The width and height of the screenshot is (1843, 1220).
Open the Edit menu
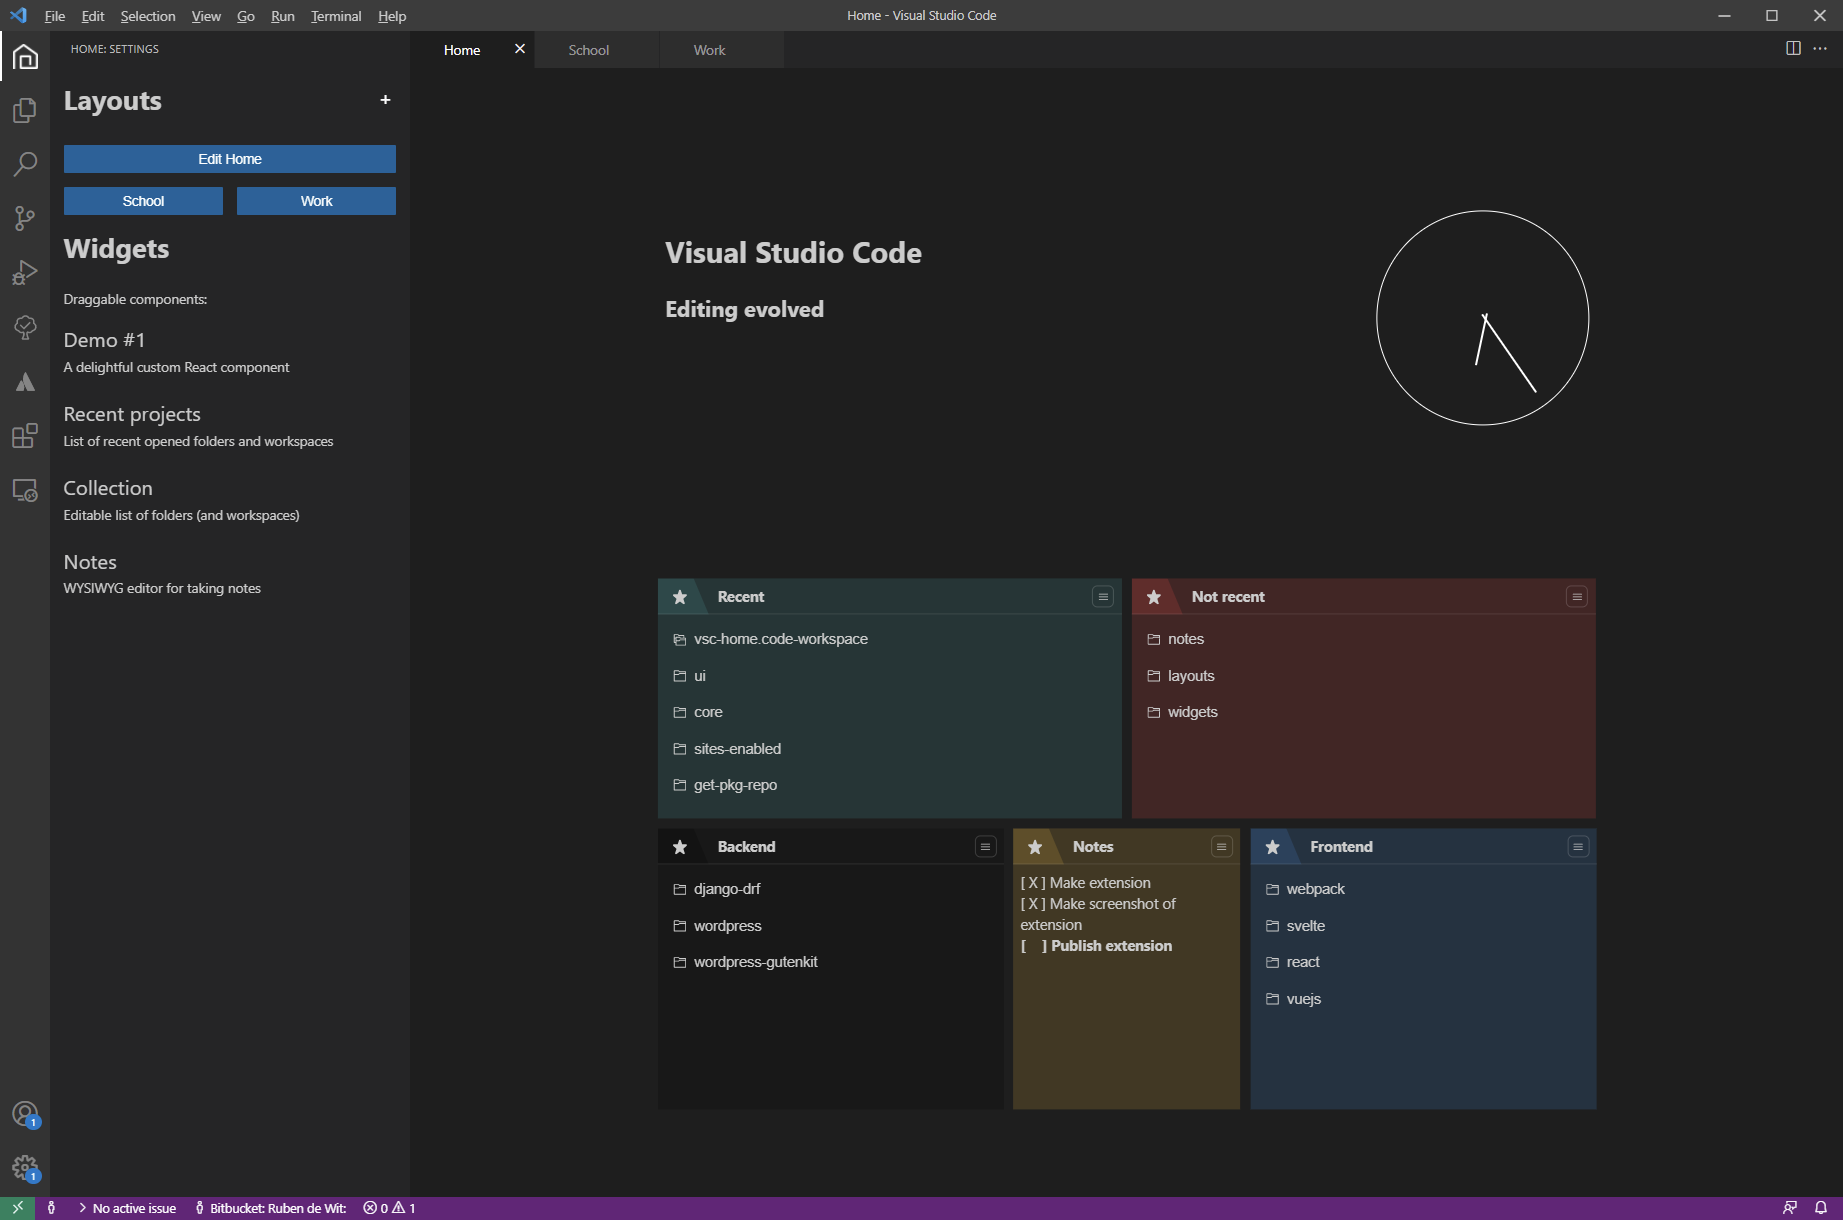93,16
